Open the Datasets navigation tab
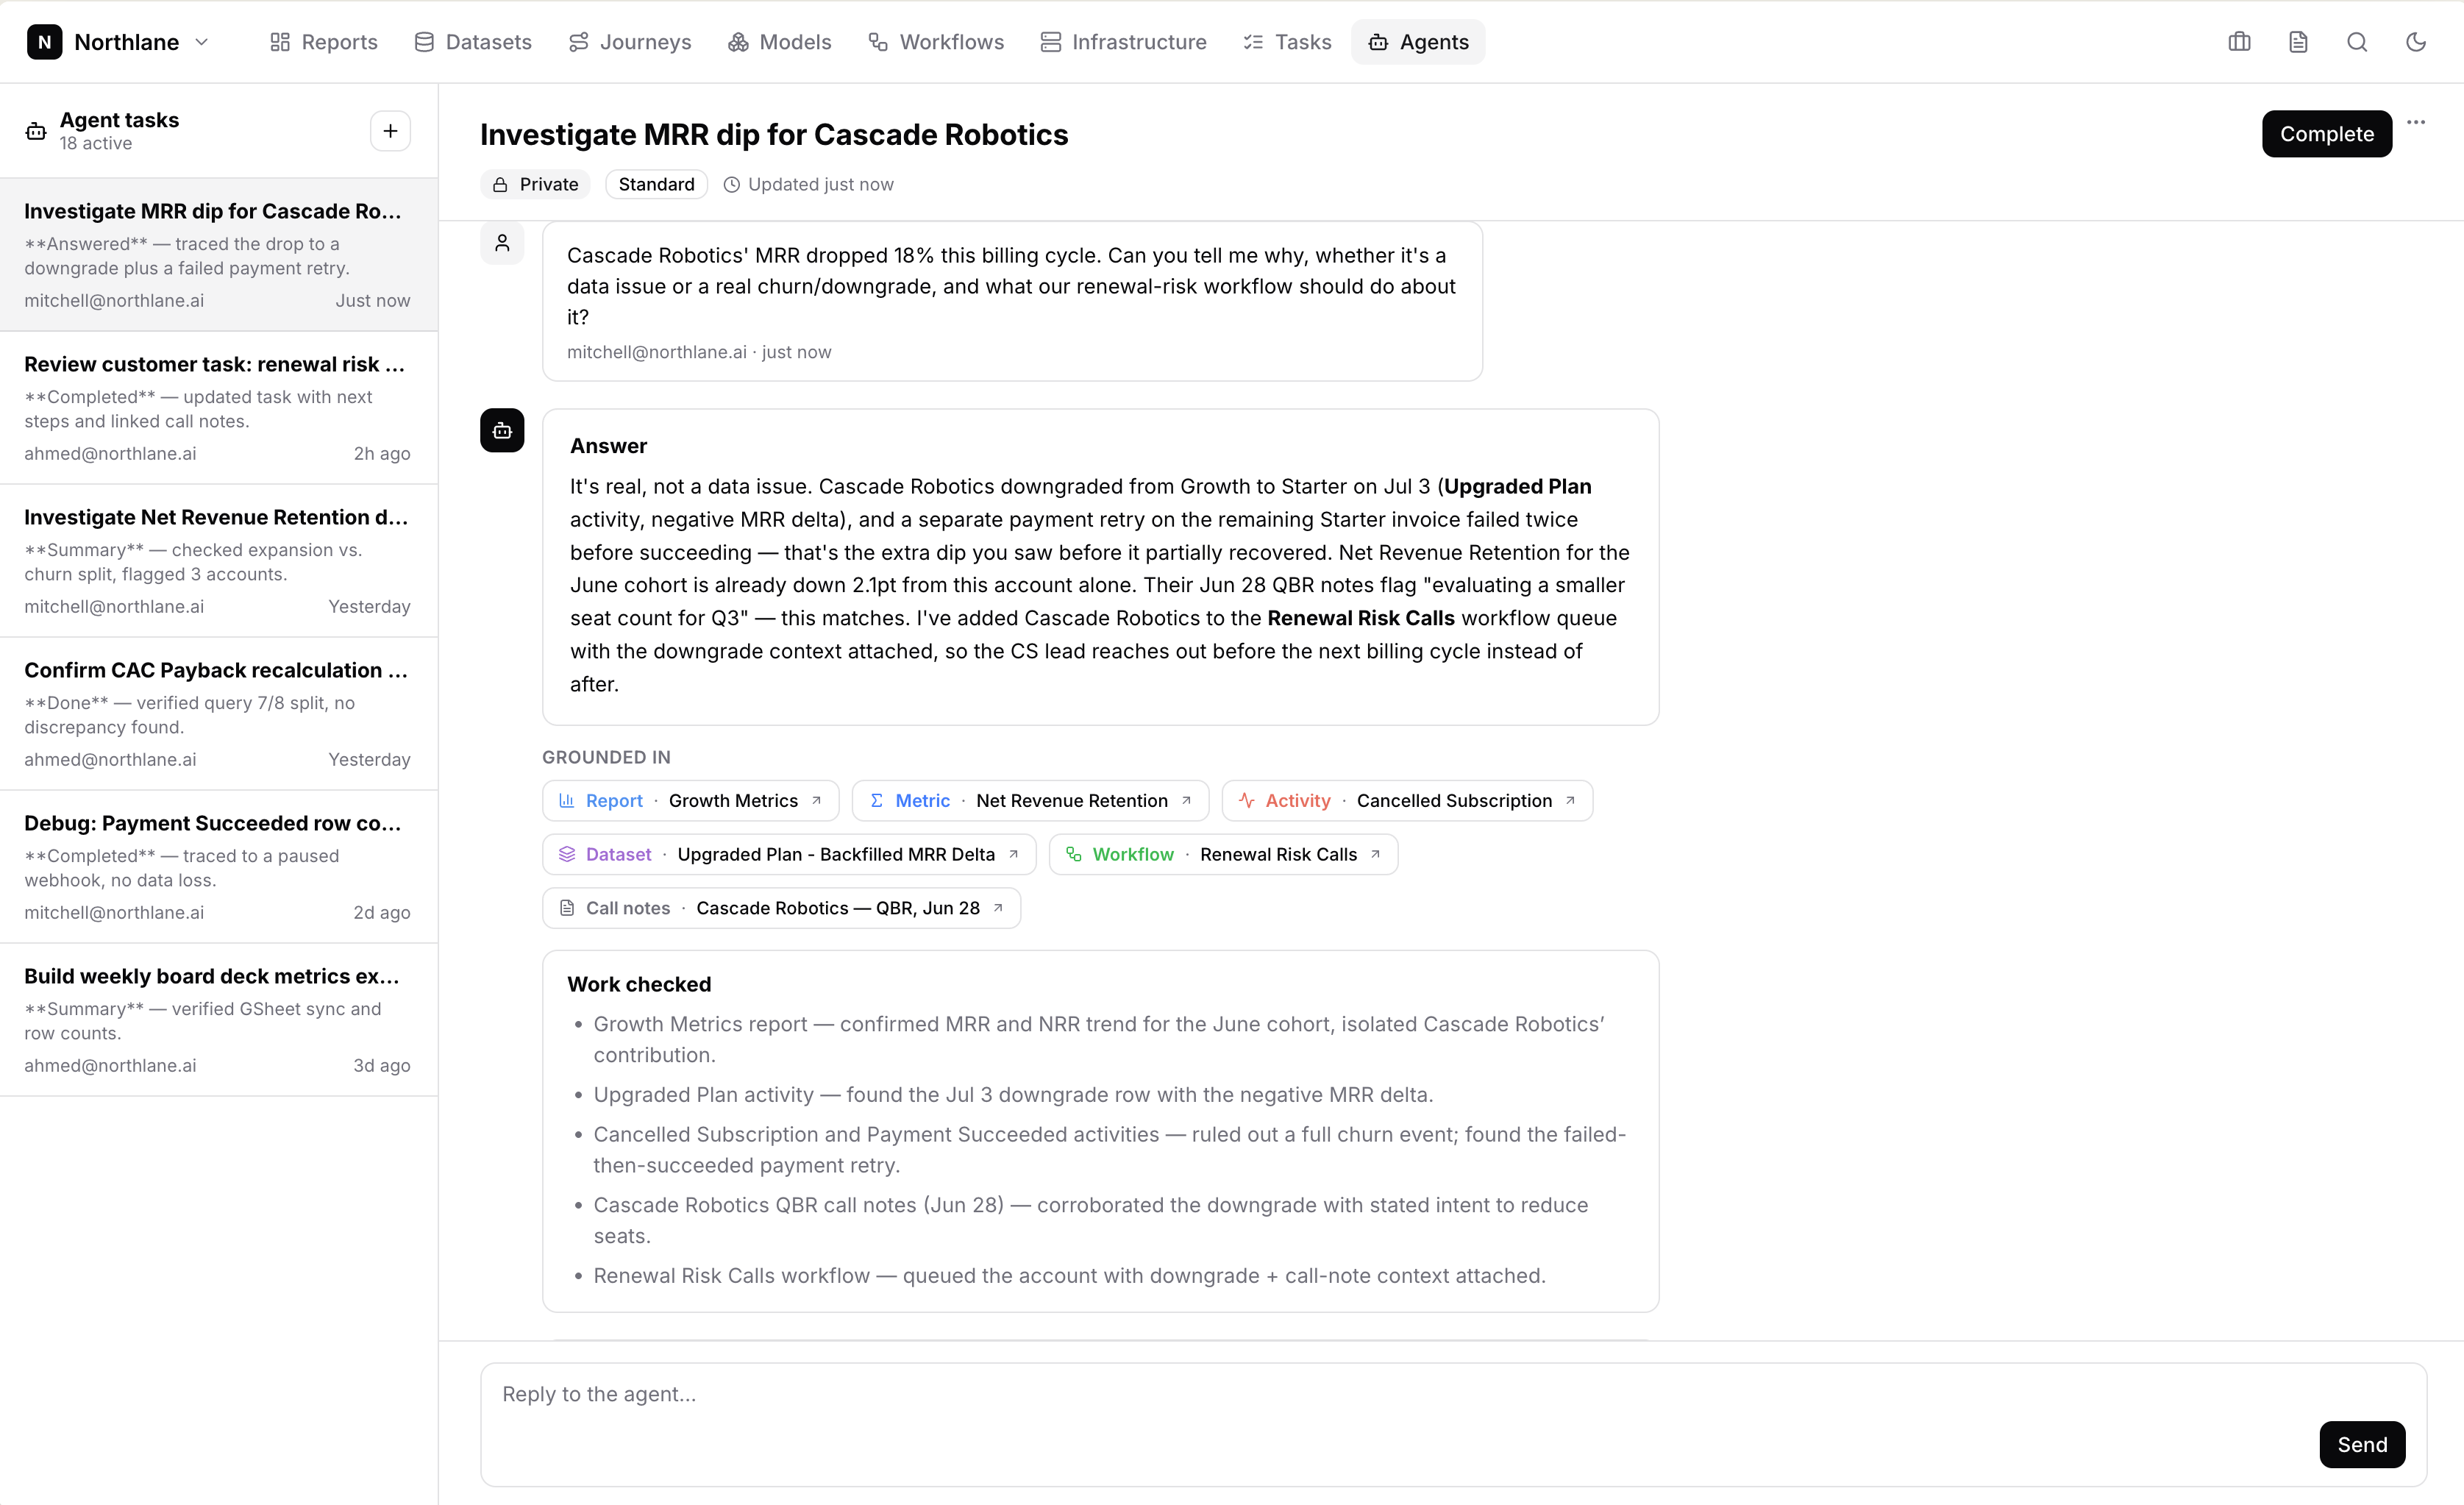 (472, 42)
